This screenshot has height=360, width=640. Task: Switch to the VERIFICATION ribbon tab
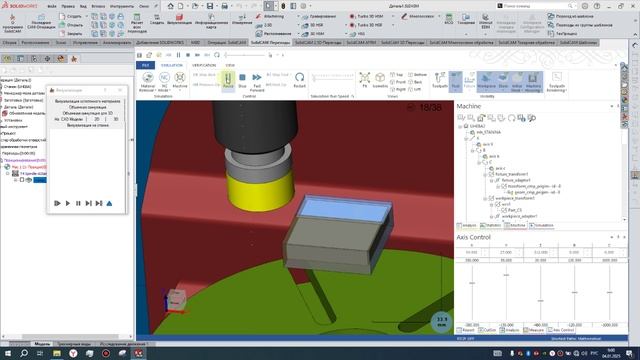click(x=204, y=65)
